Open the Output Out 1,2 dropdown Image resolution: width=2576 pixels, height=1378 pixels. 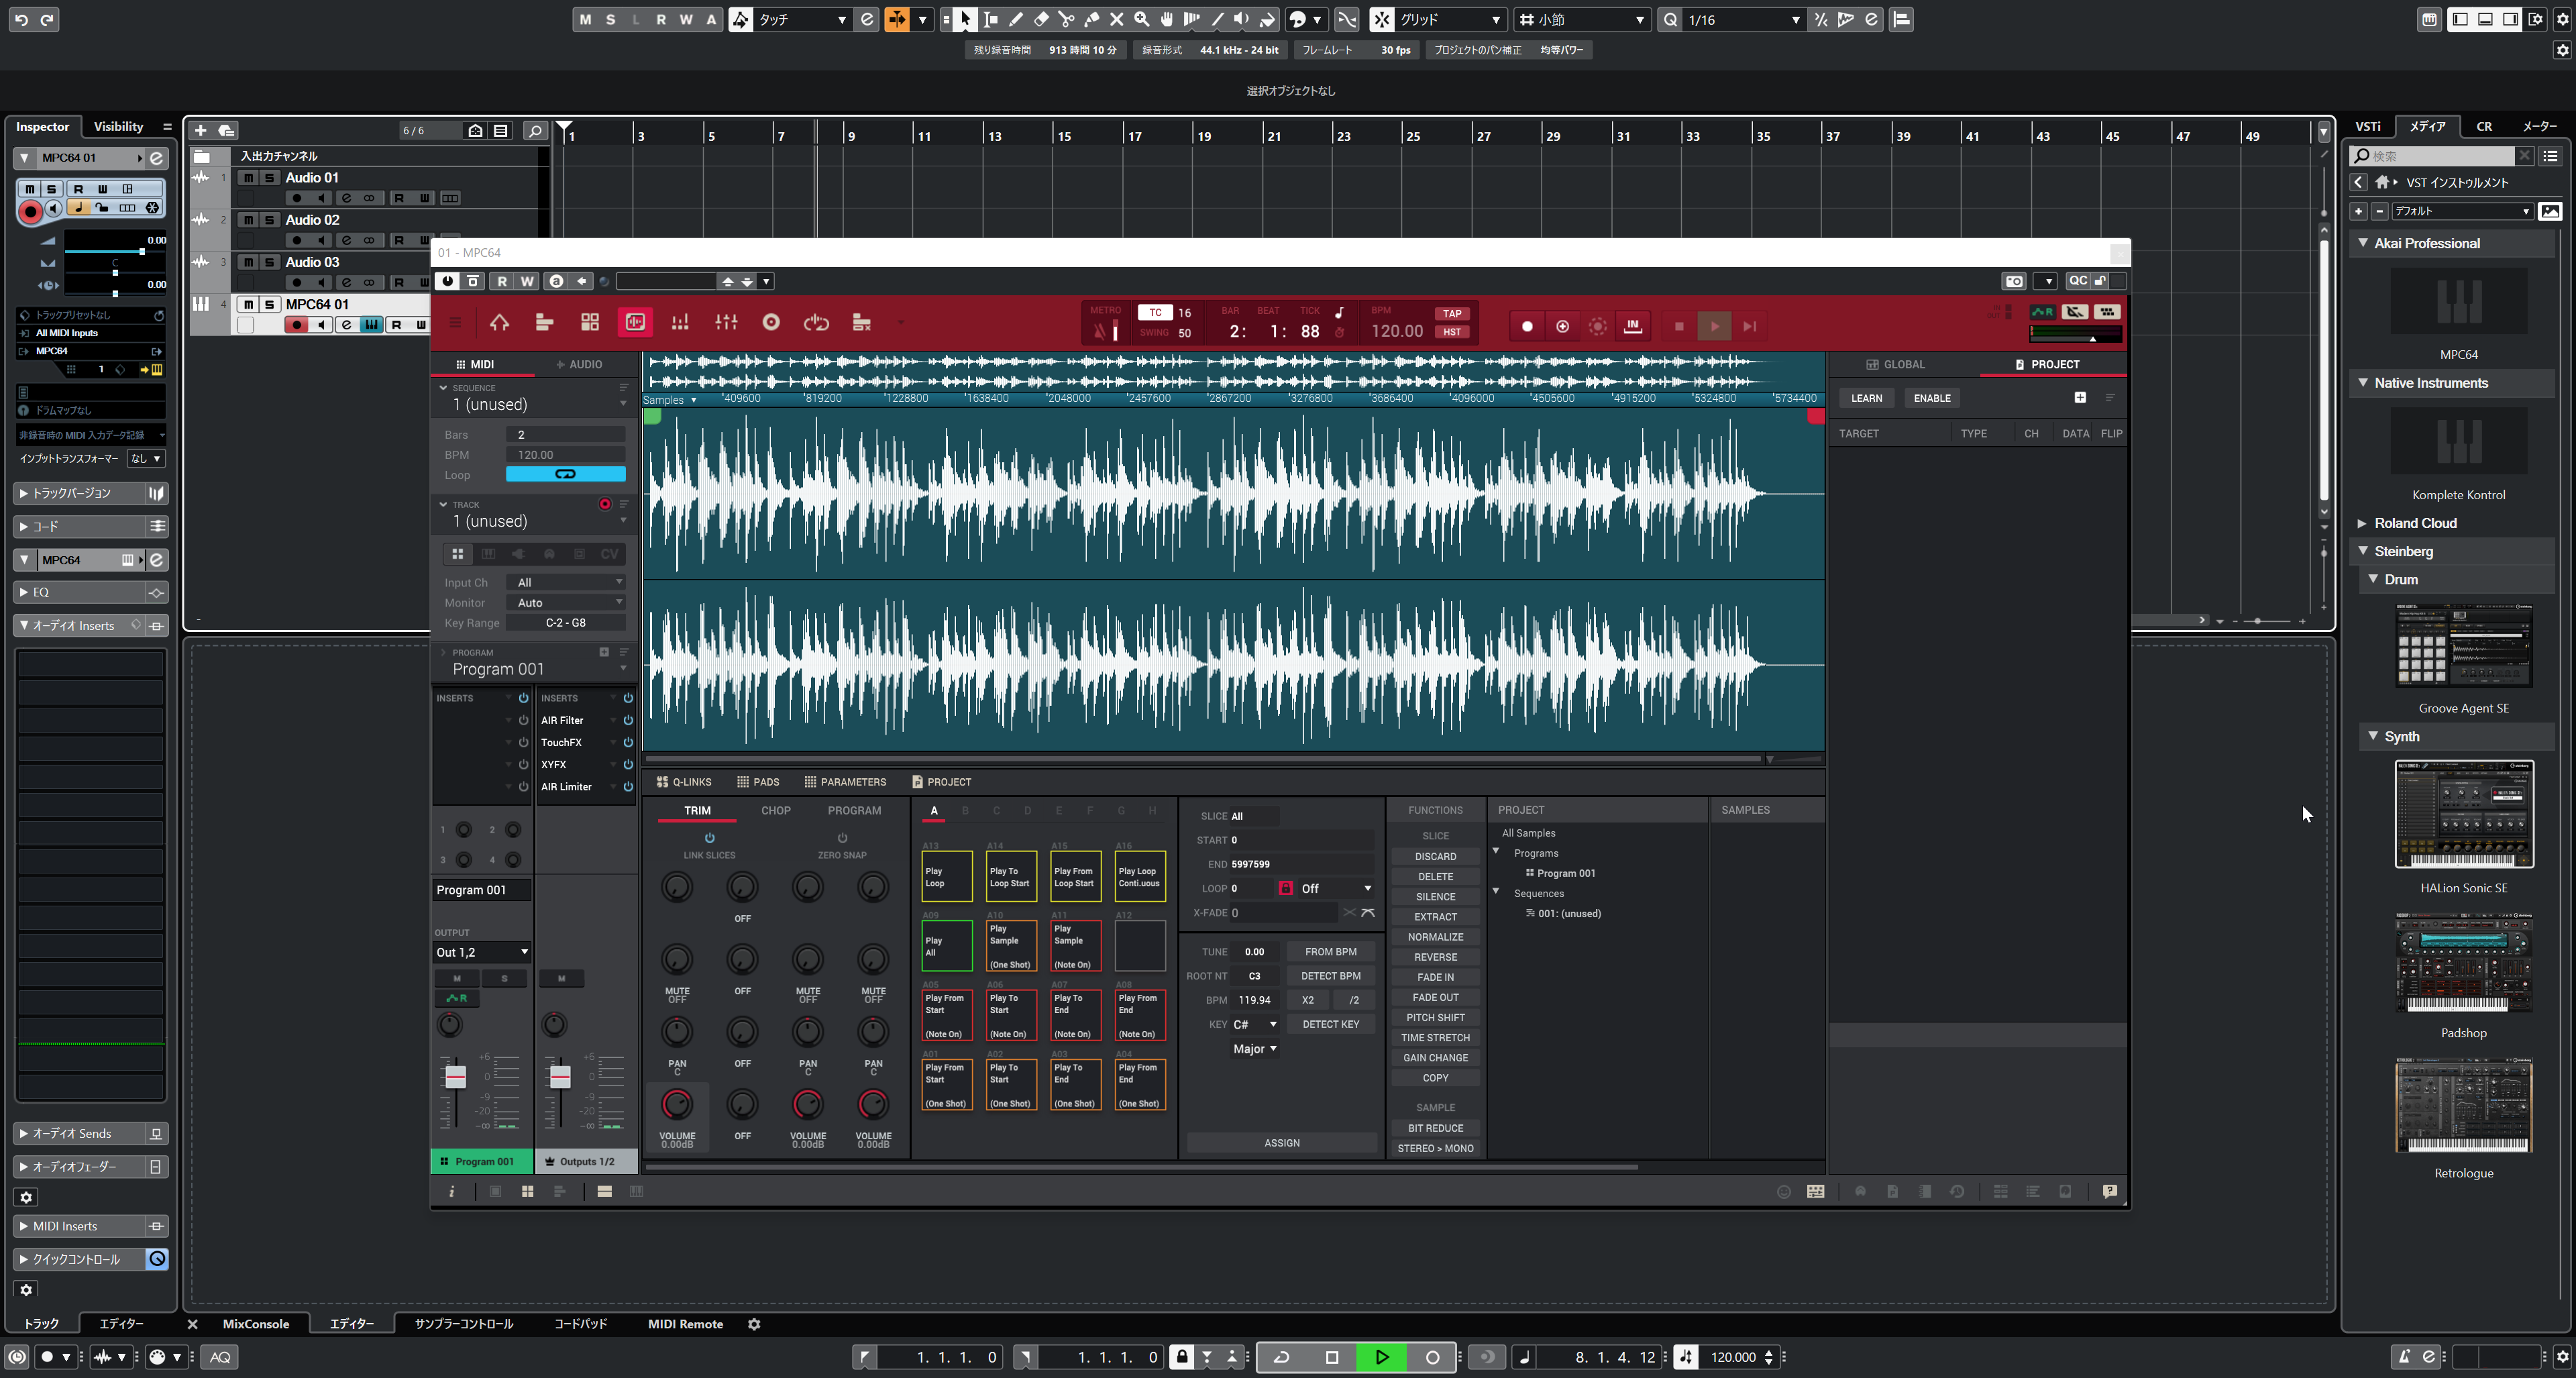tap(481, 952)
